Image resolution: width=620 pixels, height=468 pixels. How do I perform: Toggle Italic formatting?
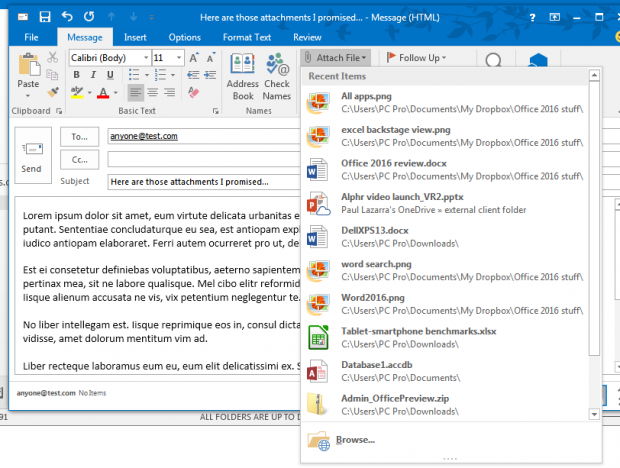tap(93, 74)
